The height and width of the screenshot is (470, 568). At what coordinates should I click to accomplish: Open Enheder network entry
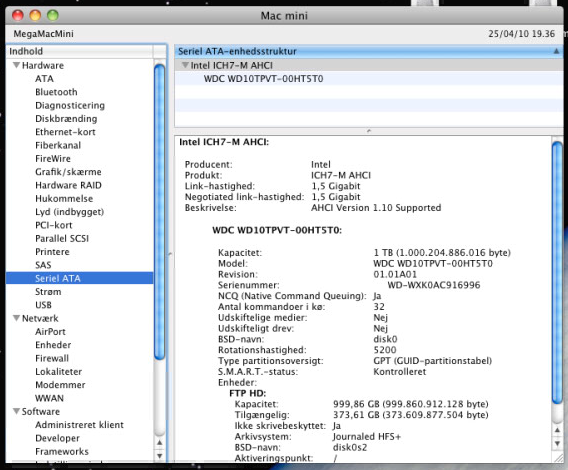tap(53, 345)
